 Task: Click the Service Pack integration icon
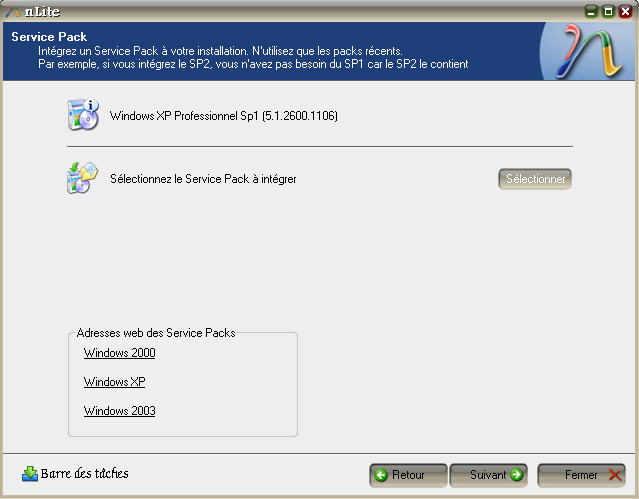point(82,178)
